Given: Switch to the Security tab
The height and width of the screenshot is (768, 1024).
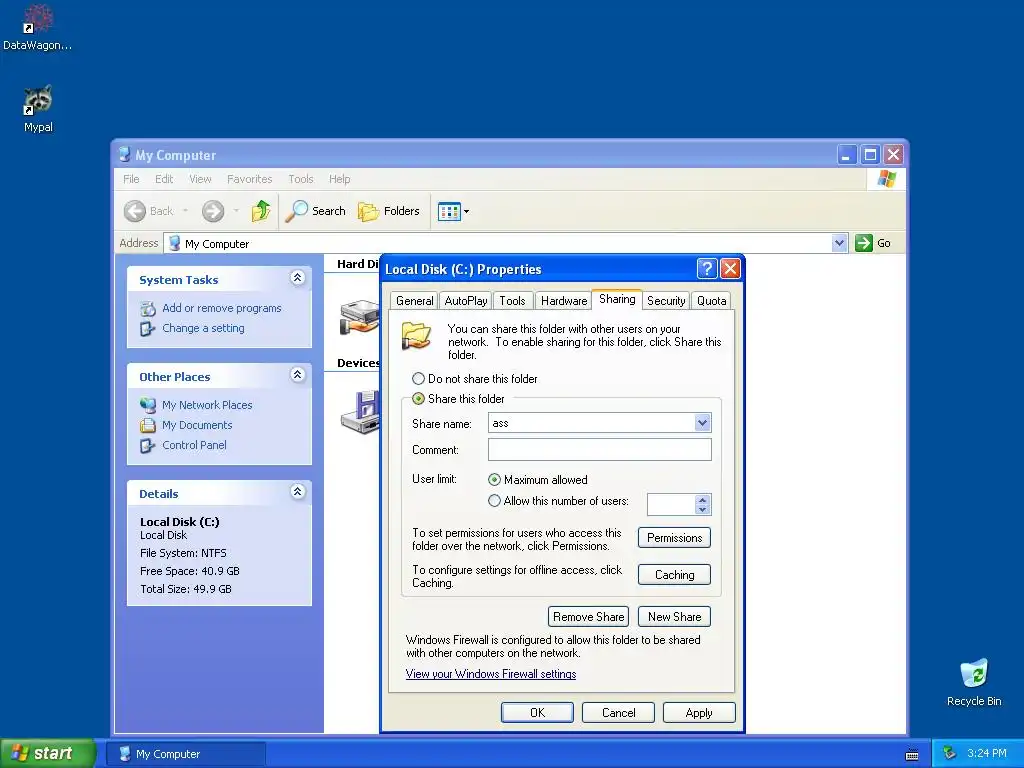Looking at the screenshot, I should point(666,300).
